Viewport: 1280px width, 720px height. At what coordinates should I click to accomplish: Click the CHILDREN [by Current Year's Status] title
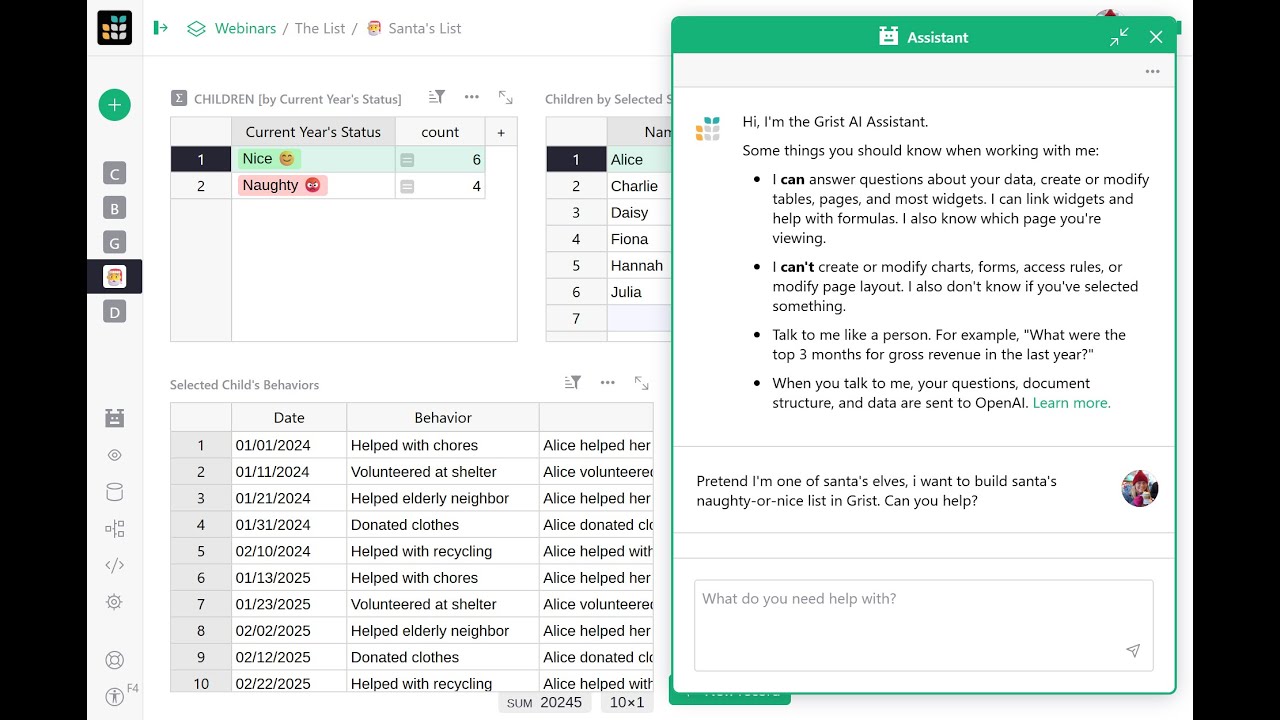pyautogui.click(x=297, y=99)
